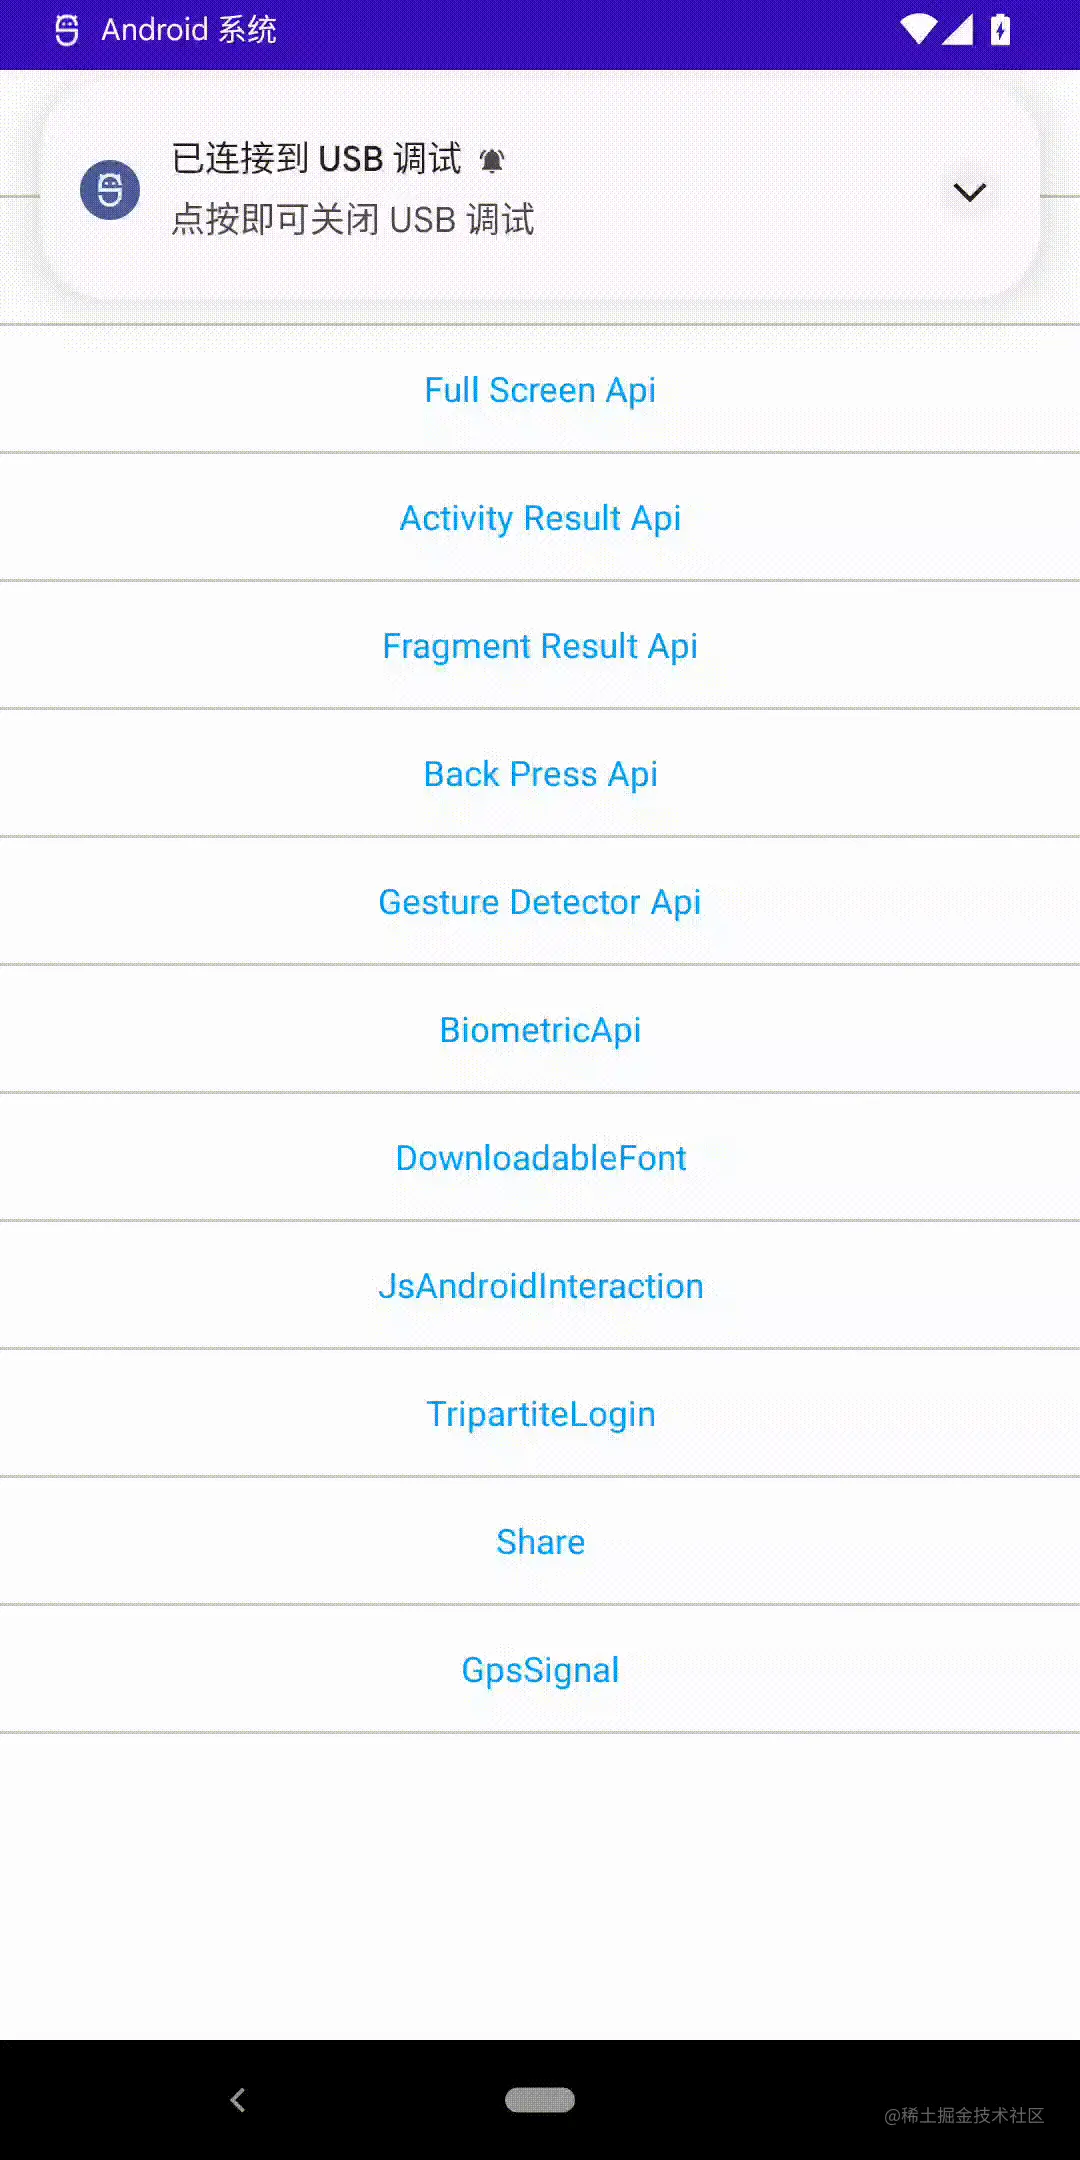Screen dimensions: 1080x2160
Task: Tap the Android system icon in notification
Action: pyautogui.click(x=110, y=190)
